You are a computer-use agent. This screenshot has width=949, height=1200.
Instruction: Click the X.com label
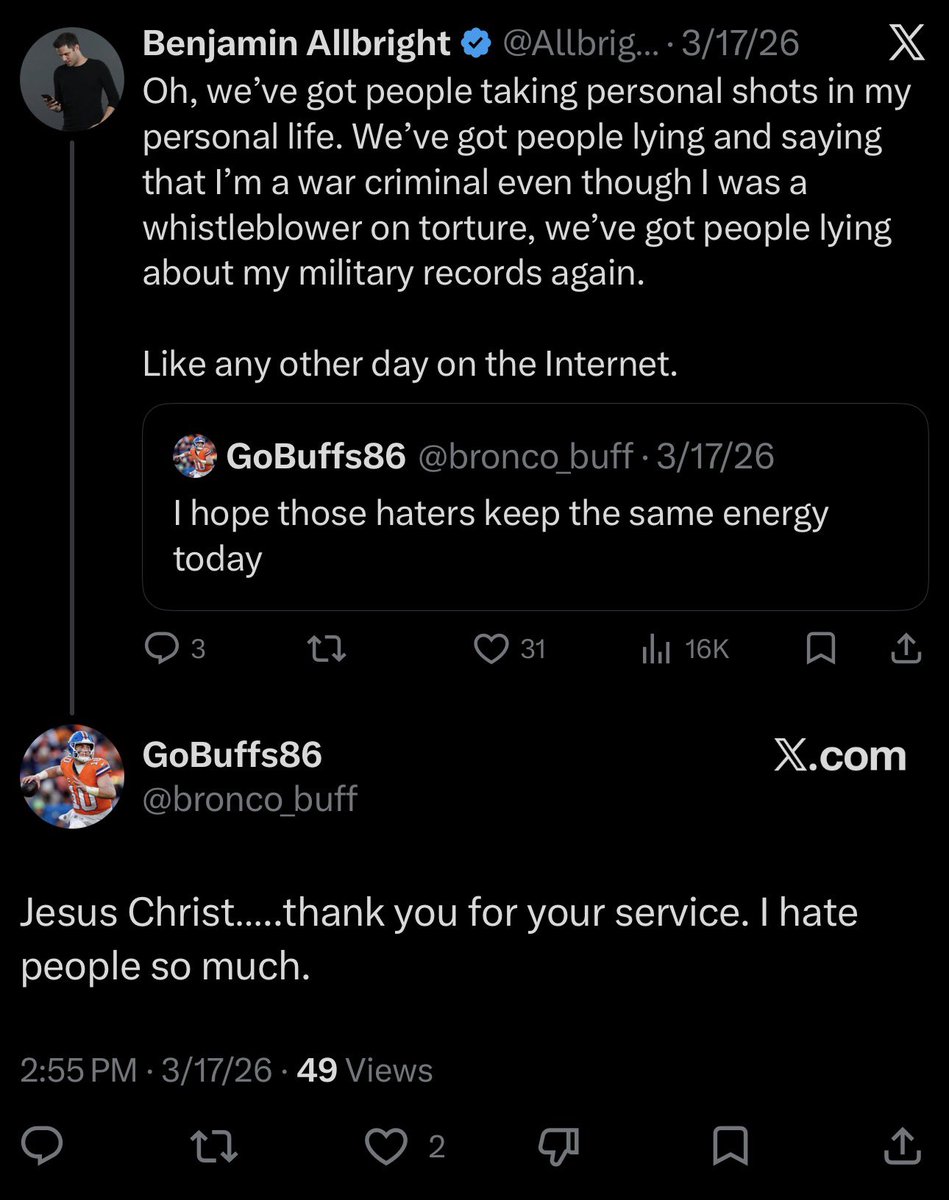pyautogui.click(x=840, y=757)
